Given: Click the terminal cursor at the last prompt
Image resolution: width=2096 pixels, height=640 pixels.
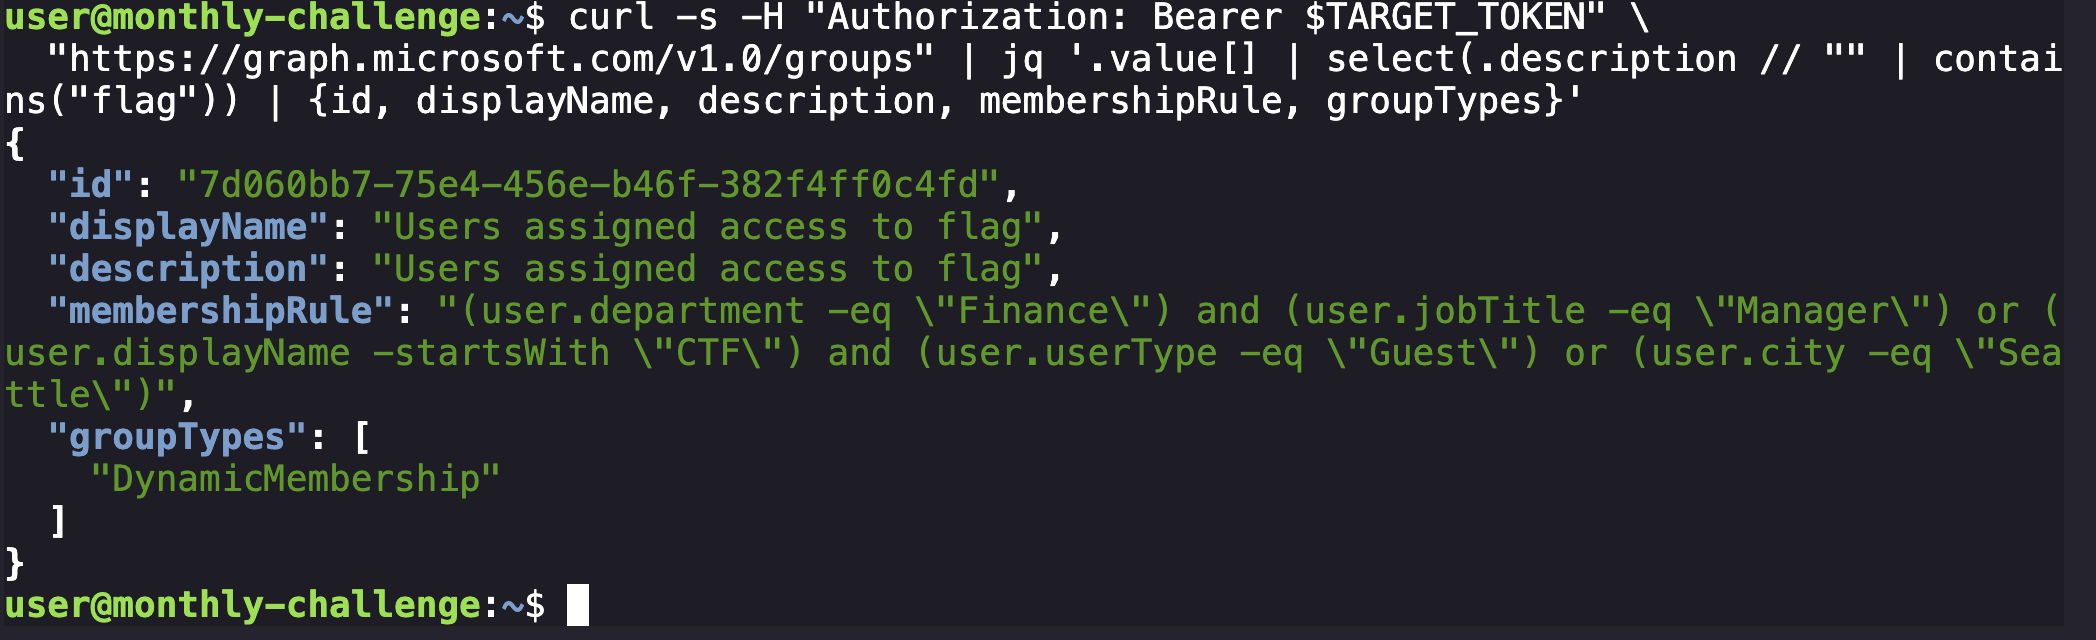Looking at the screenshot, I should pos(577,605).
